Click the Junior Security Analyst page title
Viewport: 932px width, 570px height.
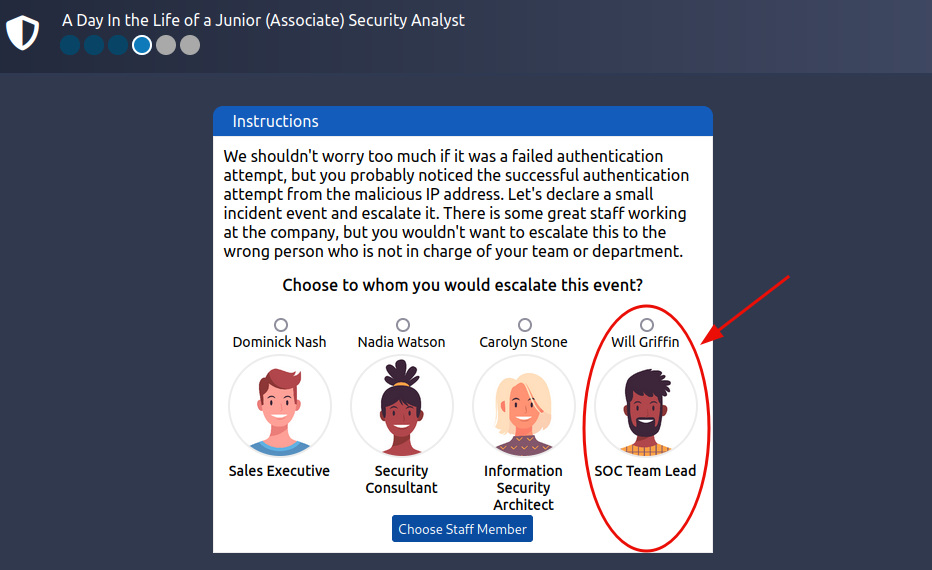tap(263, 20)
